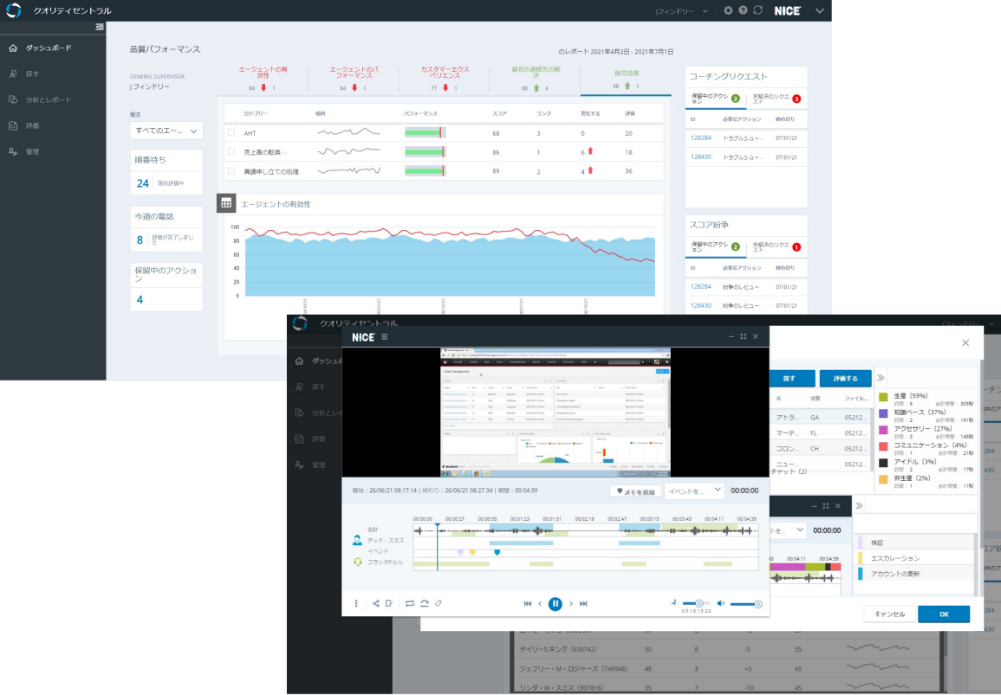This screenshot has height=695, width=1001.
Task: Expand the J.フィンドリー user dropdown
Action: point(681,10)
